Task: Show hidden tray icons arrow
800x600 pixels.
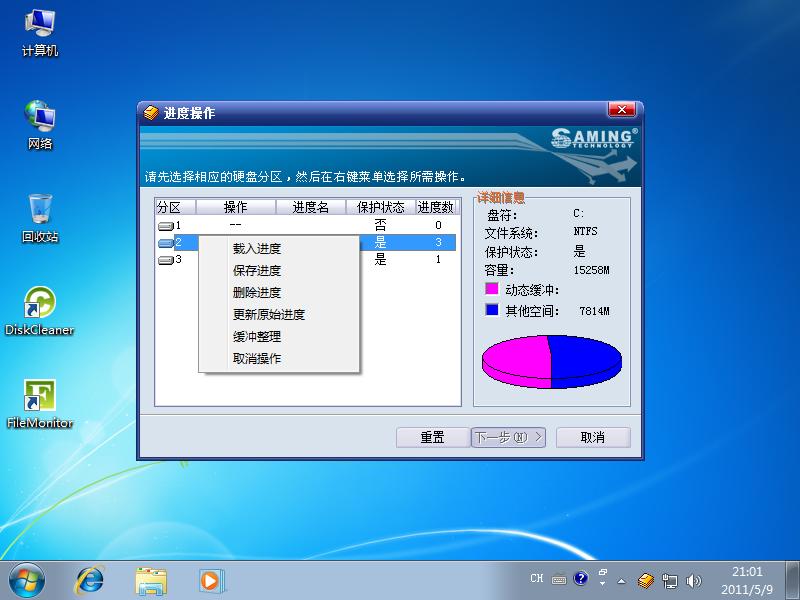Action: click(622, 579)
